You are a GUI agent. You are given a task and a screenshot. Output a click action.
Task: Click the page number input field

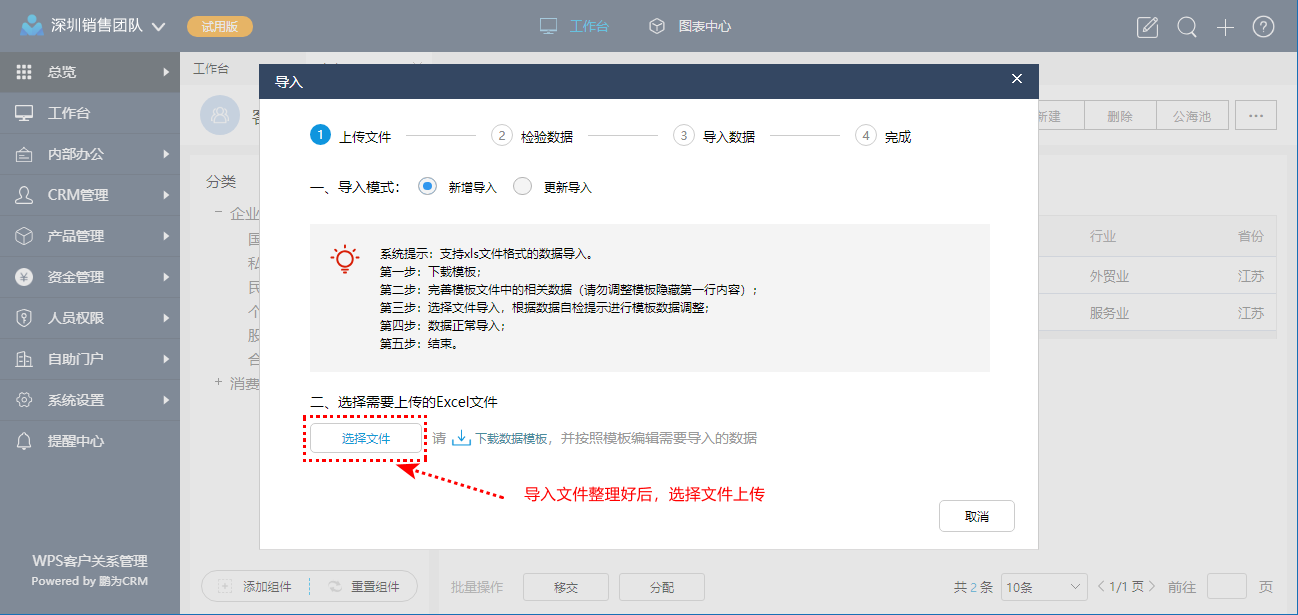tap(1226, 587)
